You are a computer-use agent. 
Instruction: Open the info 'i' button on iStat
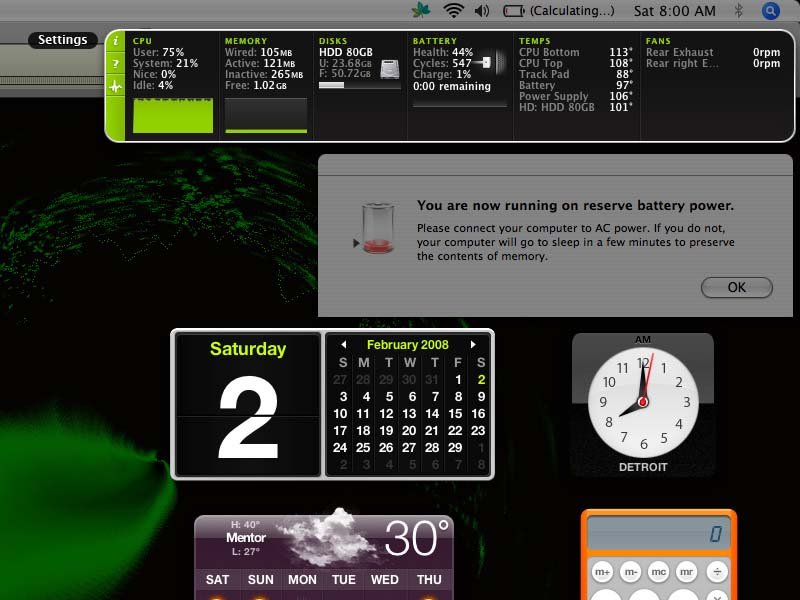(x=116, y=41)
